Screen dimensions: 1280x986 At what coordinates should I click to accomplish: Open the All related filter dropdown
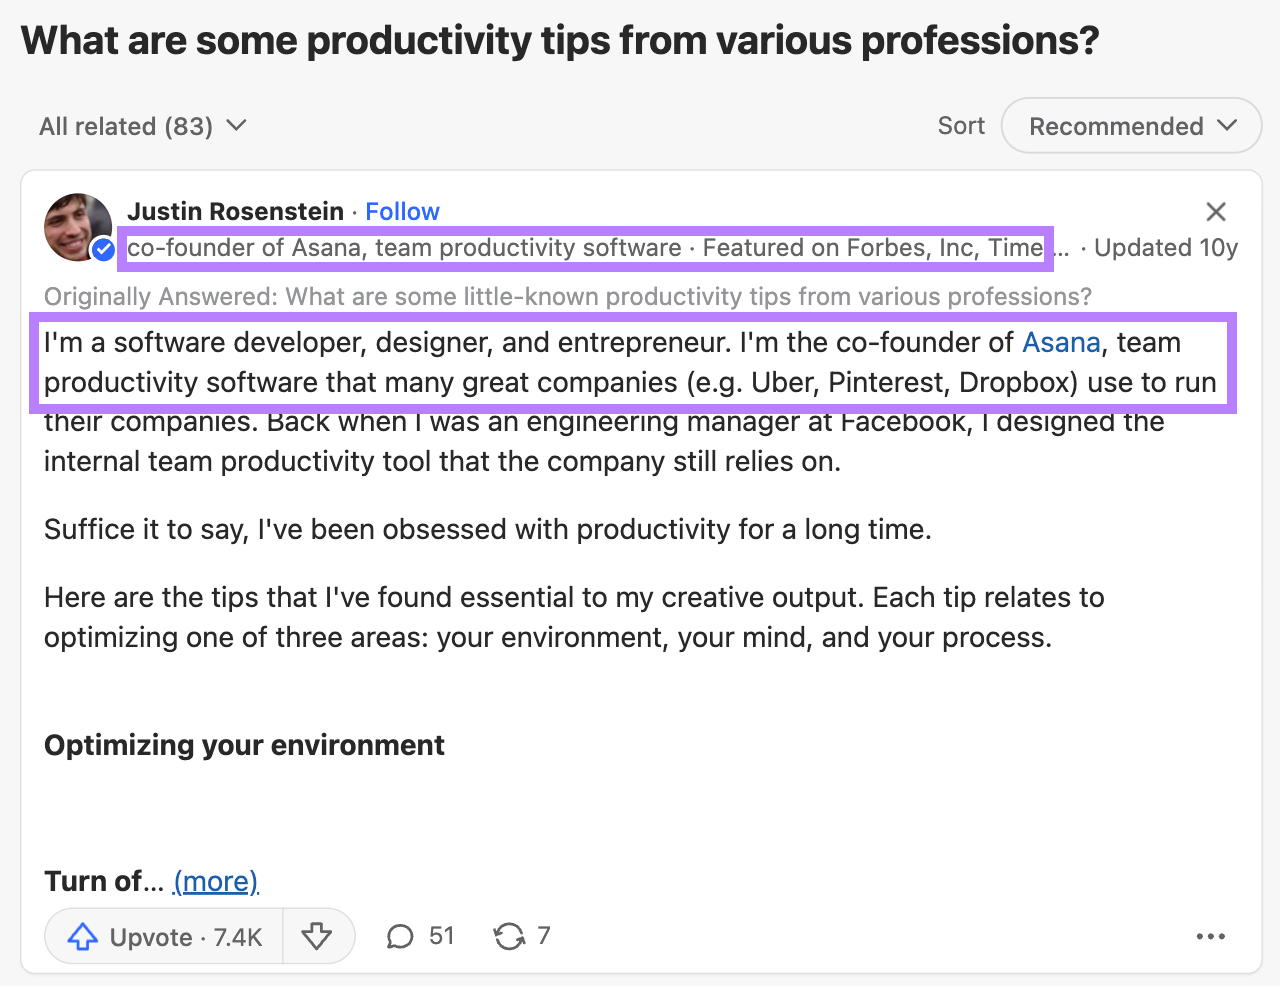pos(142,126)
